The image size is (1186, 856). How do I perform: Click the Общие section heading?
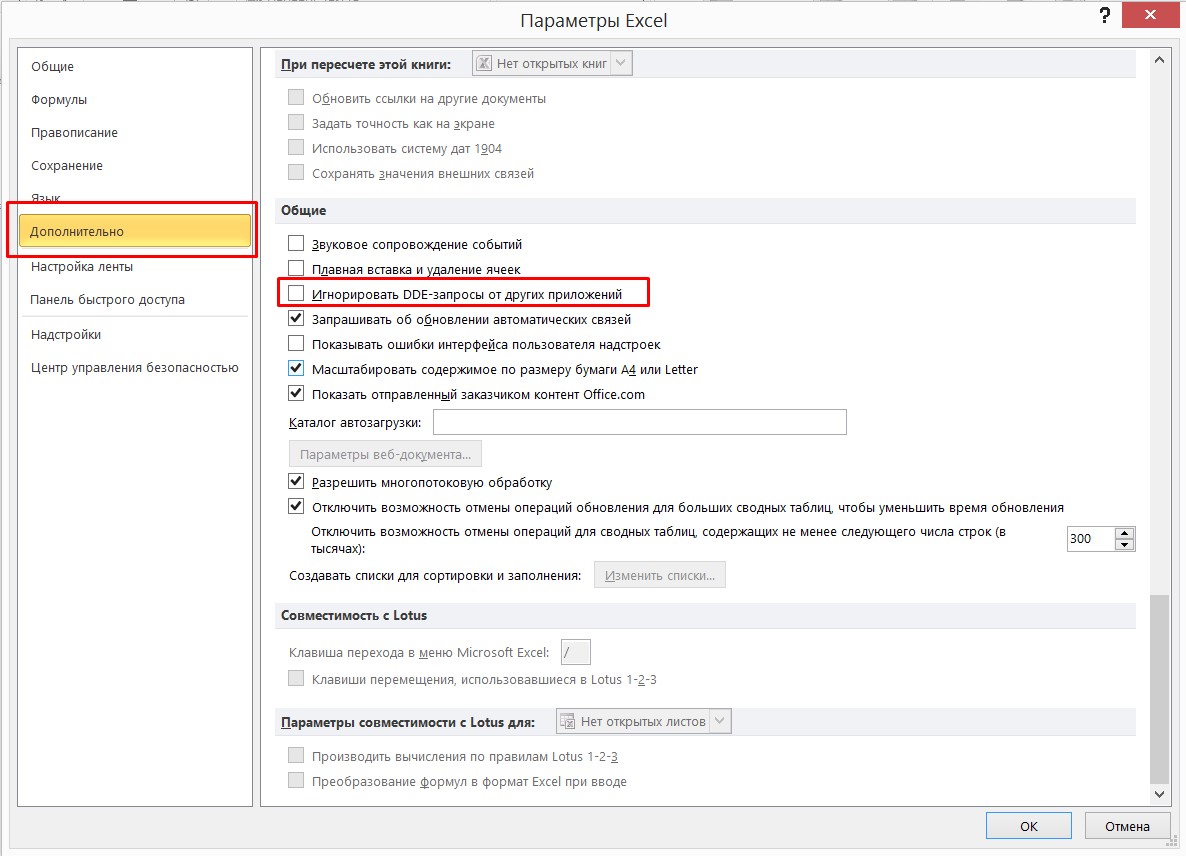pyautogui.click(x=303, y=210)
